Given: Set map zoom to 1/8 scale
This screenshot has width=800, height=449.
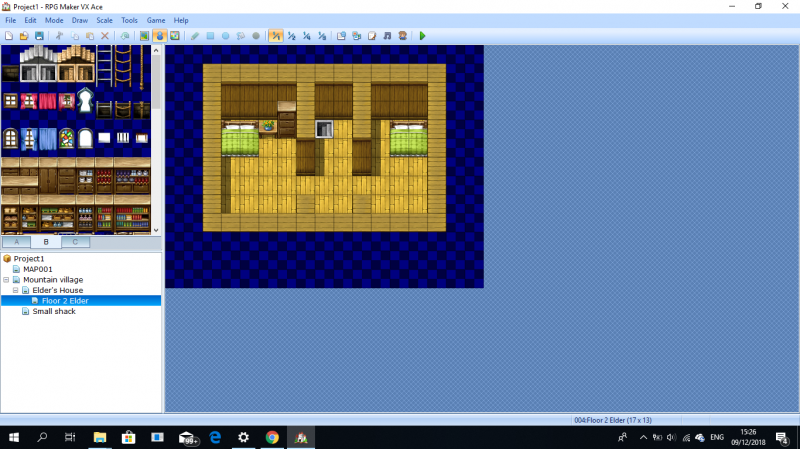Looking at the screenshot, I should (322, 36).
